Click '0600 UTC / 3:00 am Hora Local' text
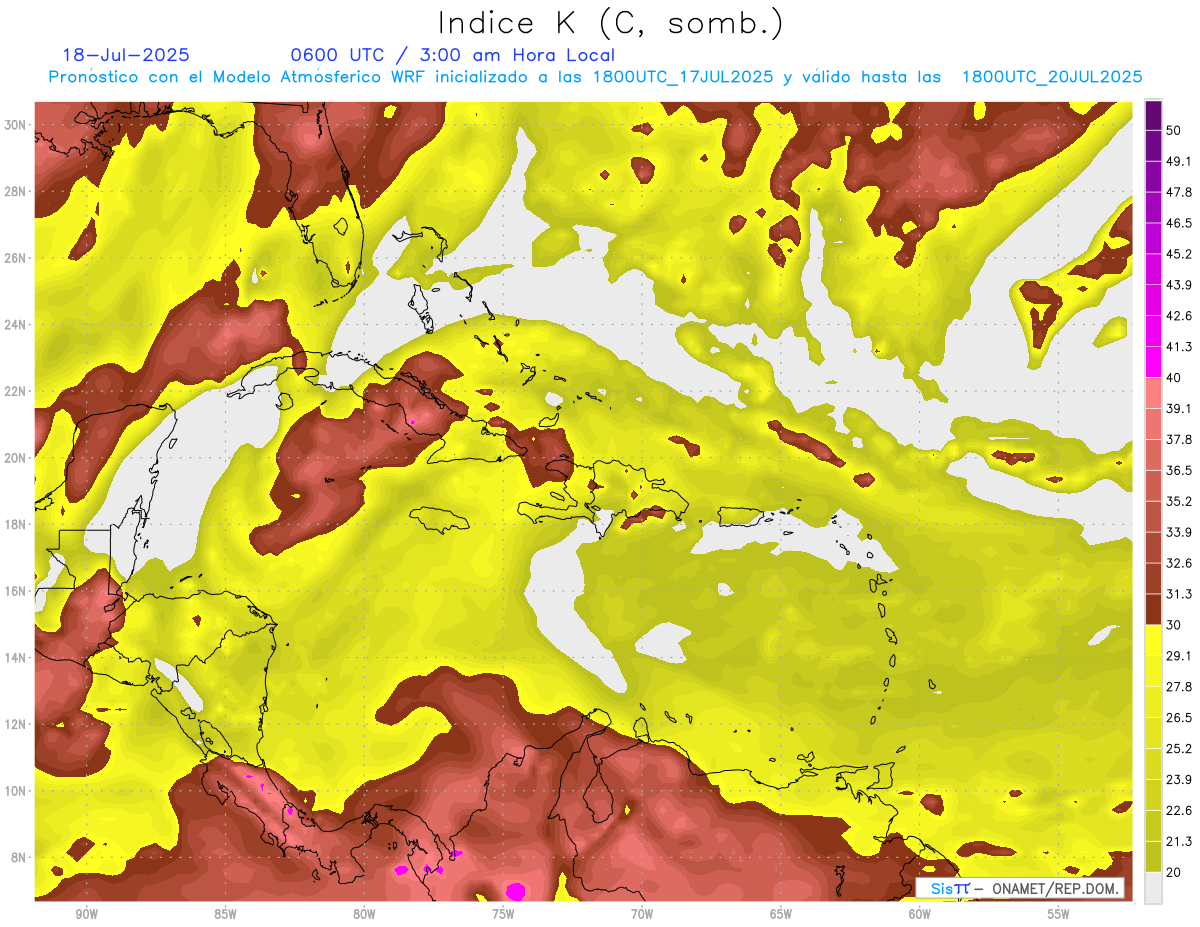 click(x=453, y=55)
